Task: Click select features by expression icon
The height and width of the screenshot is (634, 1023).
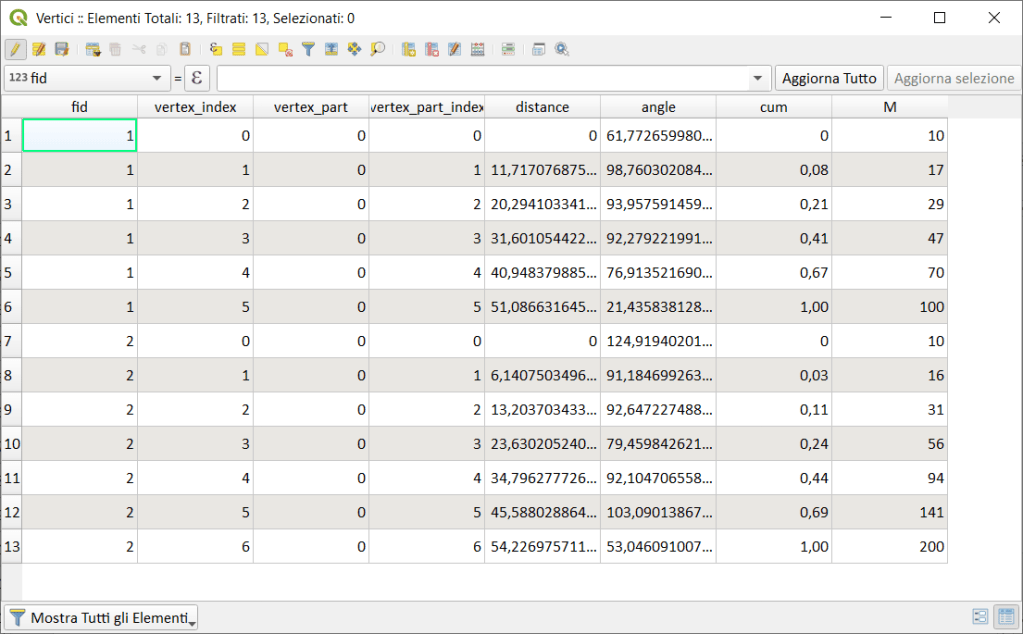Action: (215, 49)
